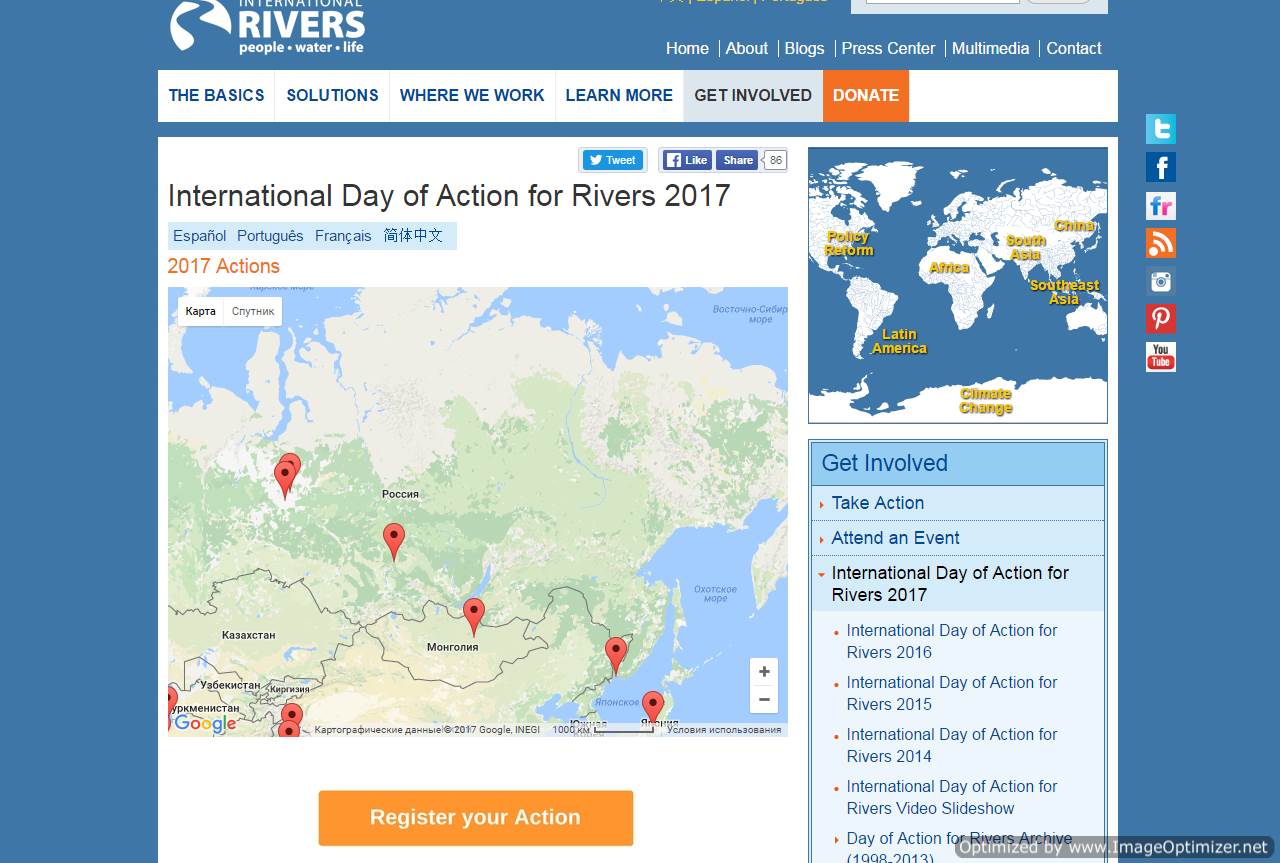1280x863 pixels.
Task: Click the map pin below Россия label
Action: 394,541
